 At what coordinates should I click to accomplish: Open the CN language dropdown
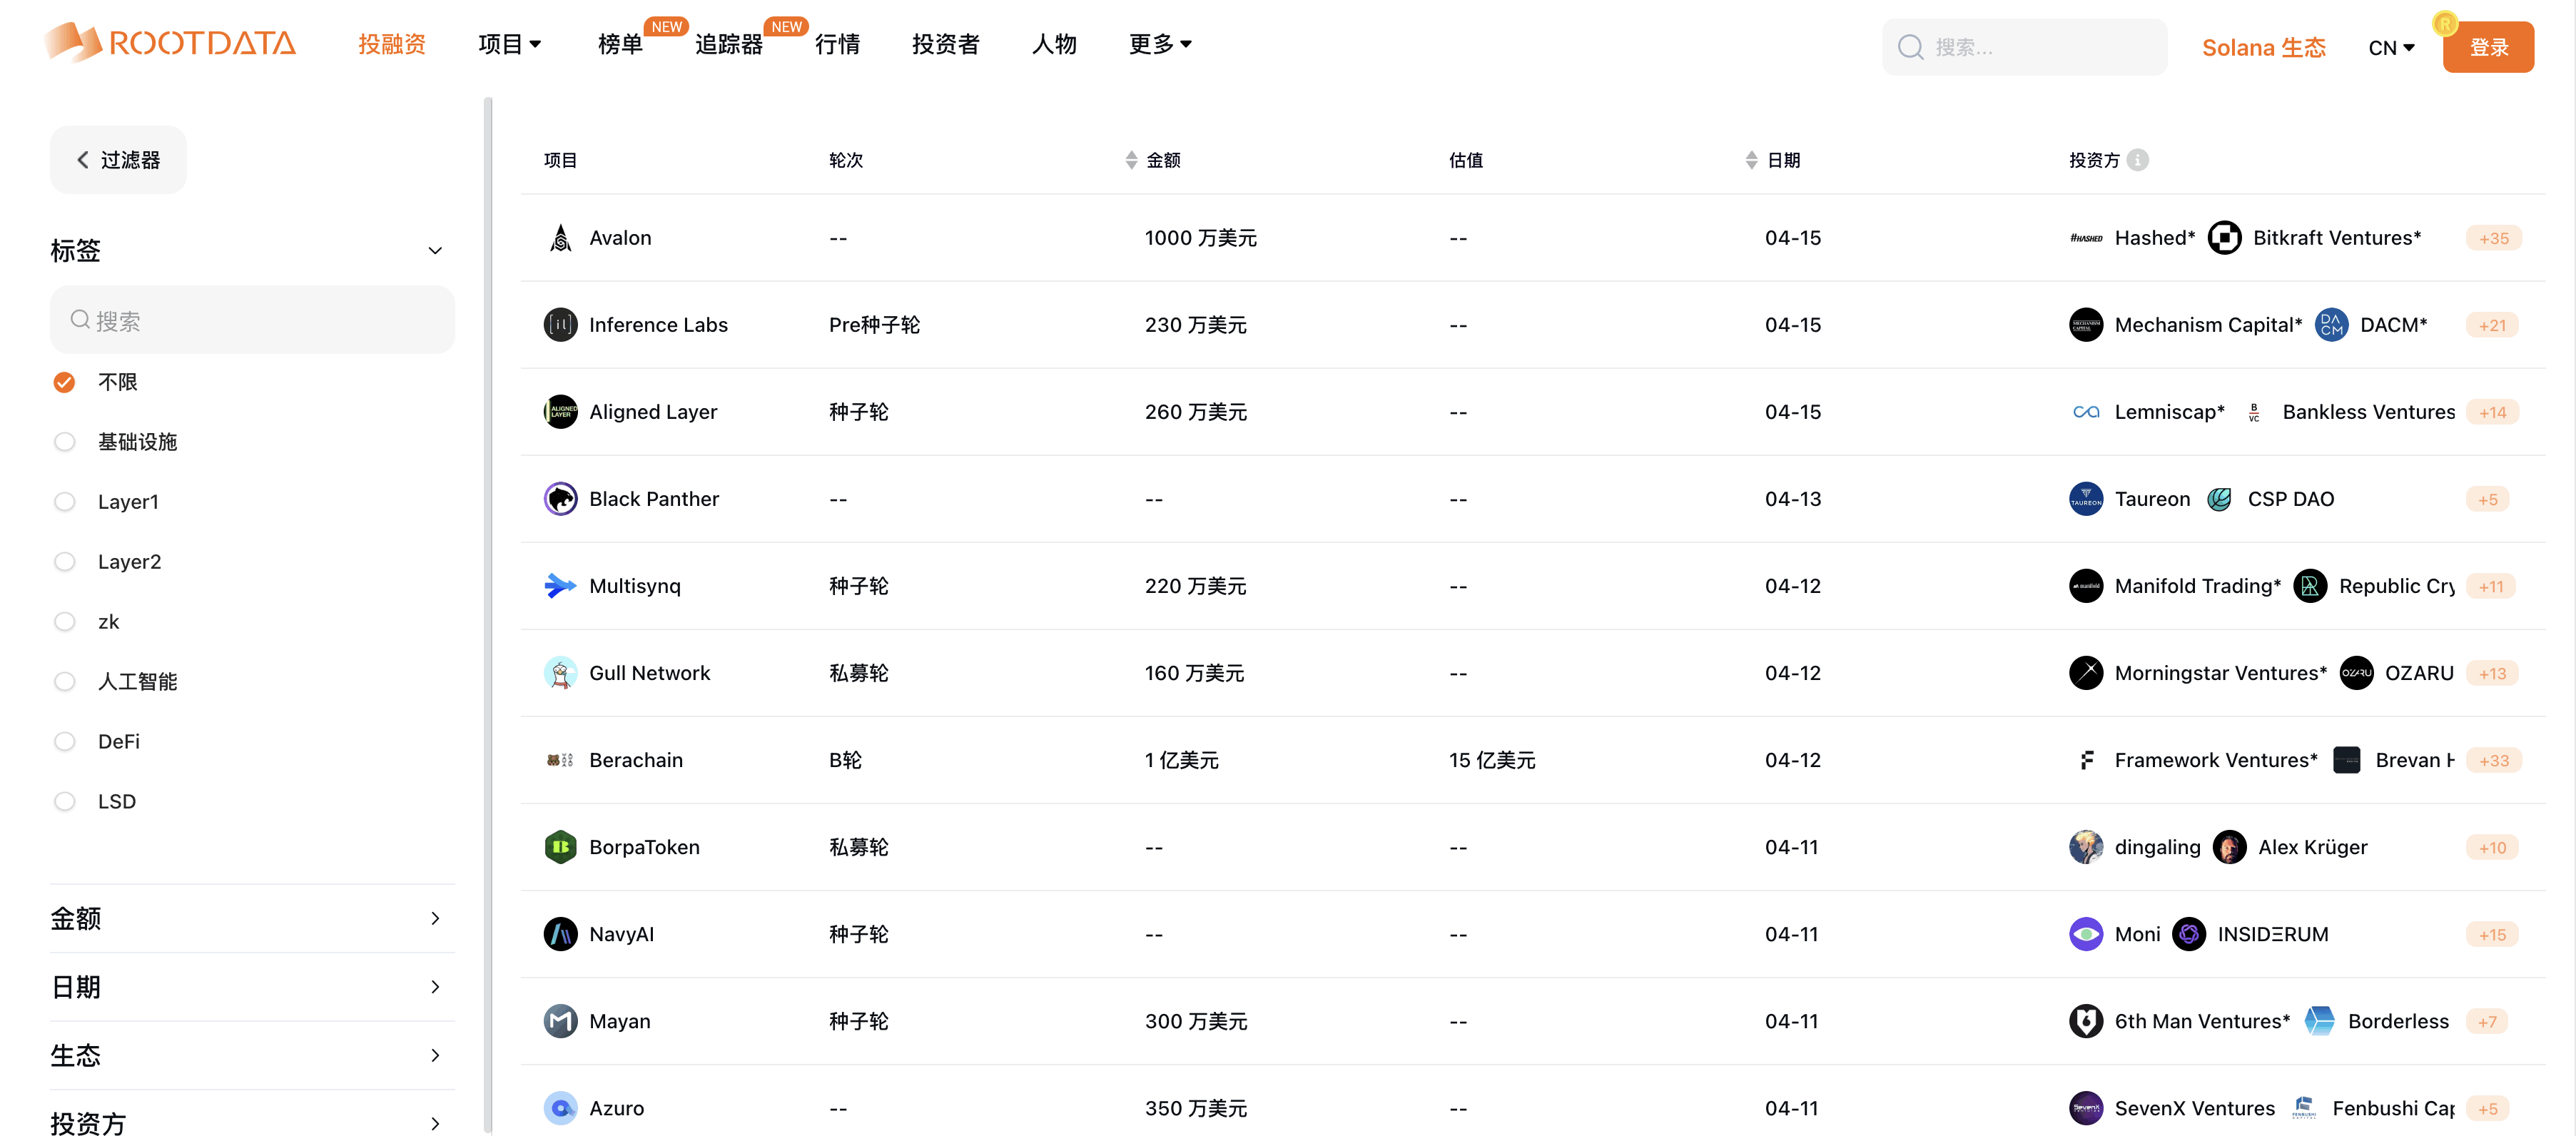coord(2391,48)
